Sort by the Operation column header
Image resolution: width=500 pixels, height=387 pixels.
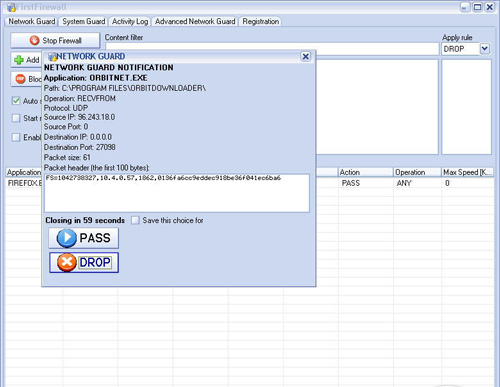[x=417, y=172]
